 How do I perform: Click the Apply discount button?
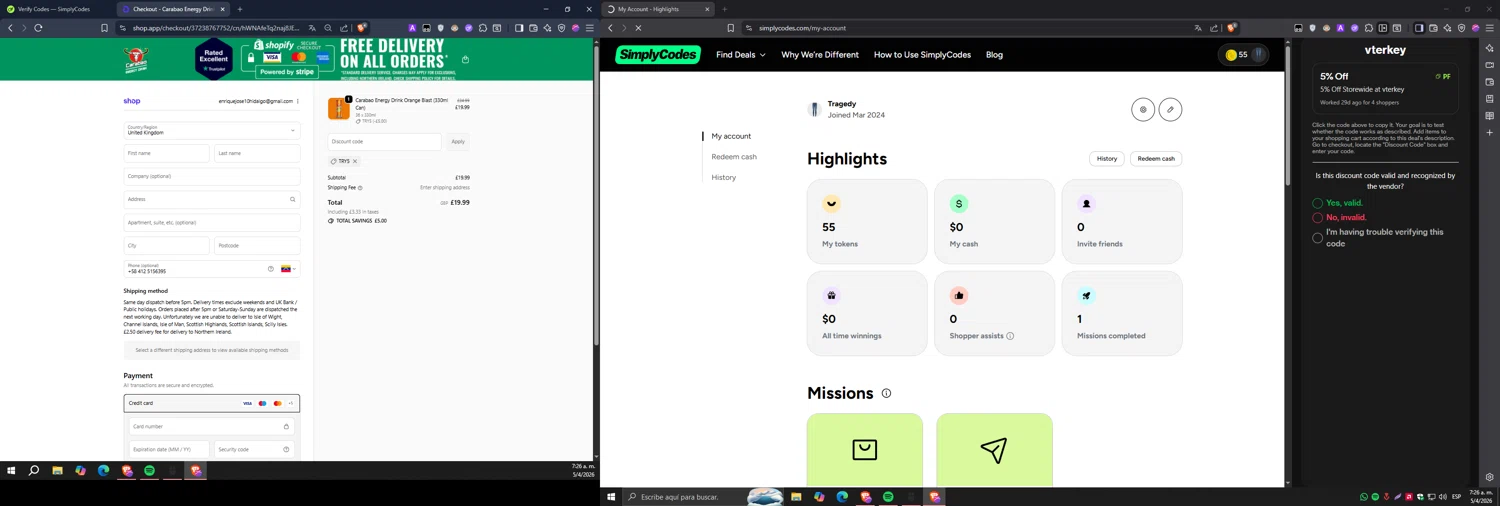(x=458, y=142)
